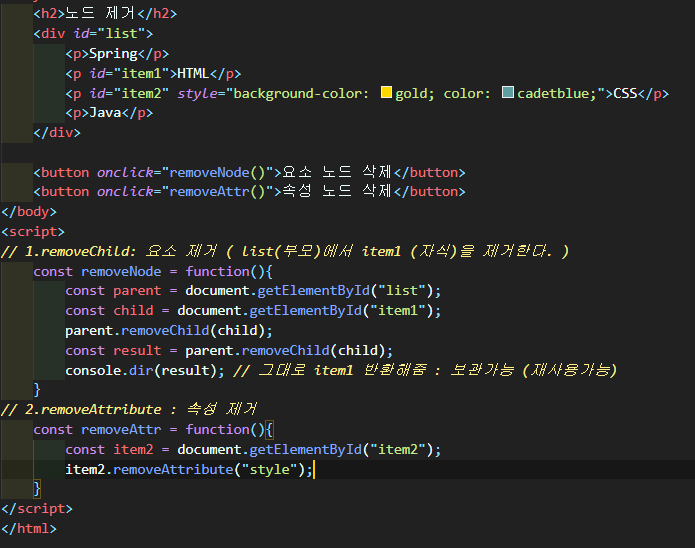Click the item1 HTML paragraph line
Image resolution: width=695 pixels, height=548 pixels.
[x=153, y=74]
